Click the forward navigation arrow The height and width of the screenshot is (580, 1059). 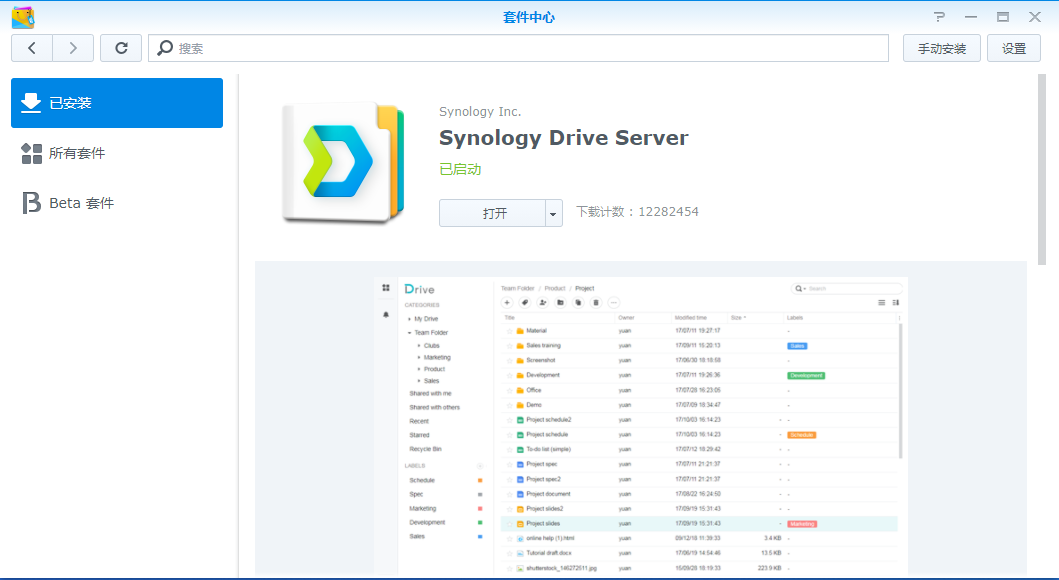tap(73, 48)
